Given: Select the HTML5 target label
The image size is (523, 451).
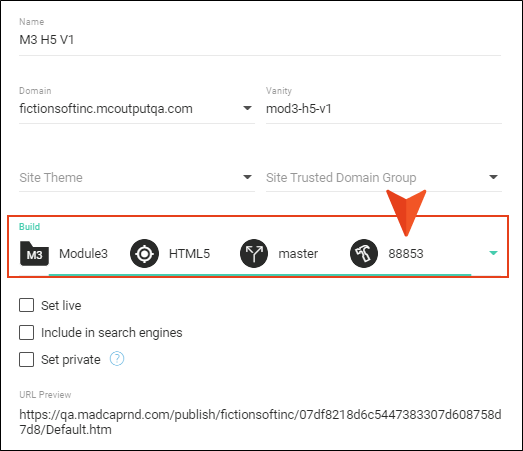Looking at the screenshot, I should coord(189,254).
